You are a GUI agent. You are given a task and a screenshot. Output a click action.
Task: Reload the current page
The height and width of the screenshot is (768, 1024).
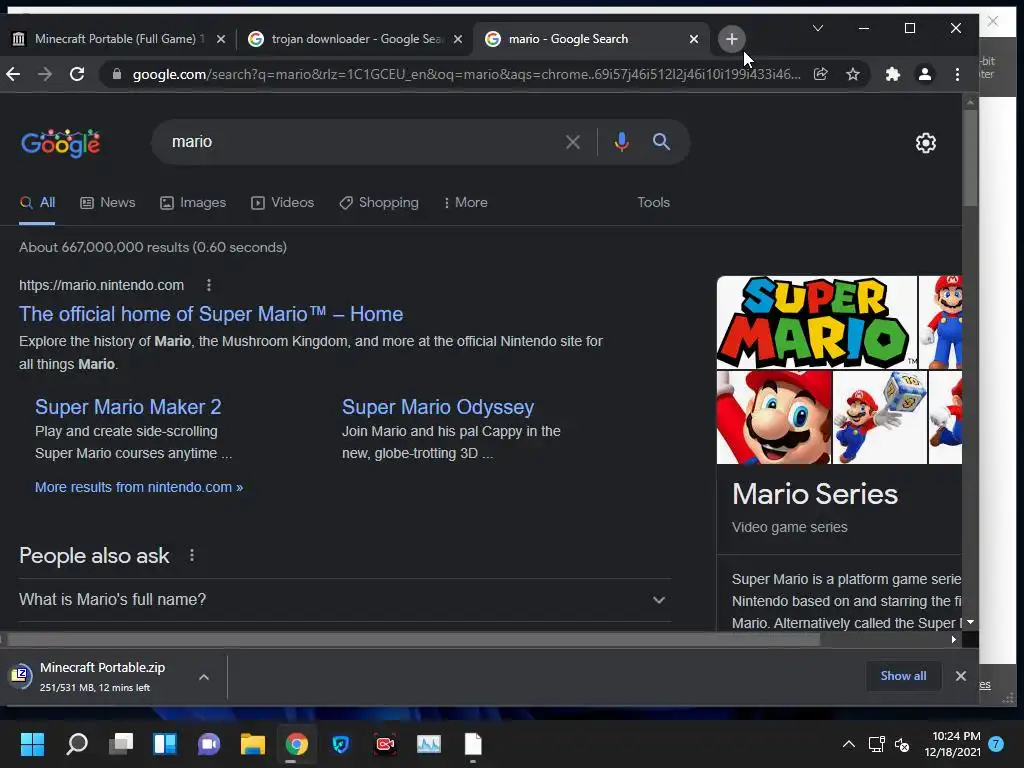pos(77,74)
